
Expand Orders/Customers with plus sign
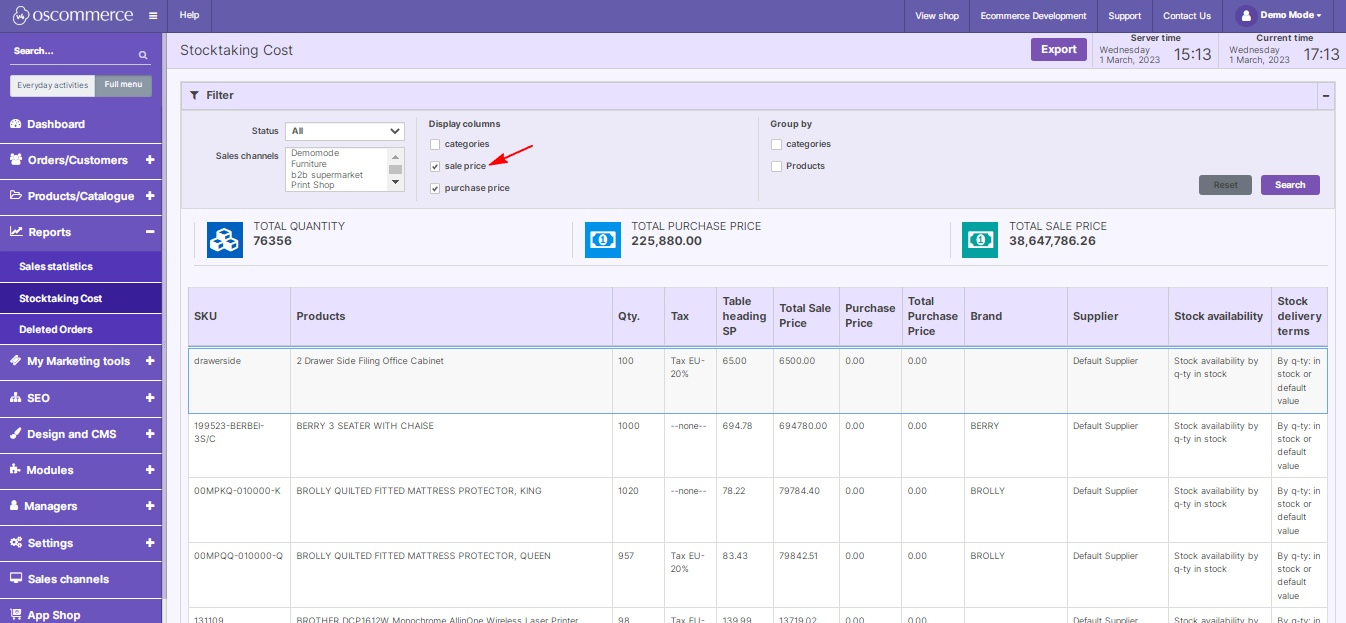[x=150, y=160]
